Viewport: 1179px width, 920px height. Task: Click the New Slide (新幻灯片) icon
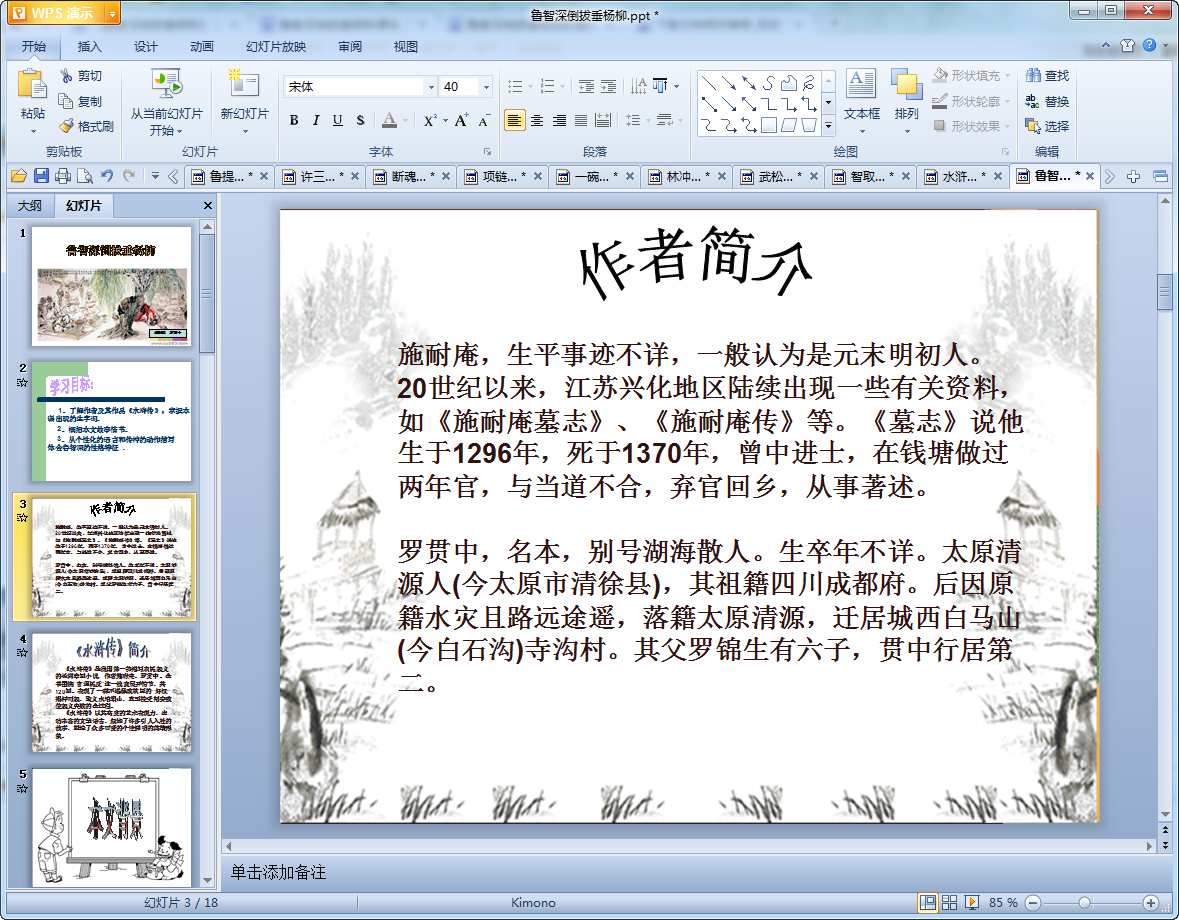click(x=244, y=84)
